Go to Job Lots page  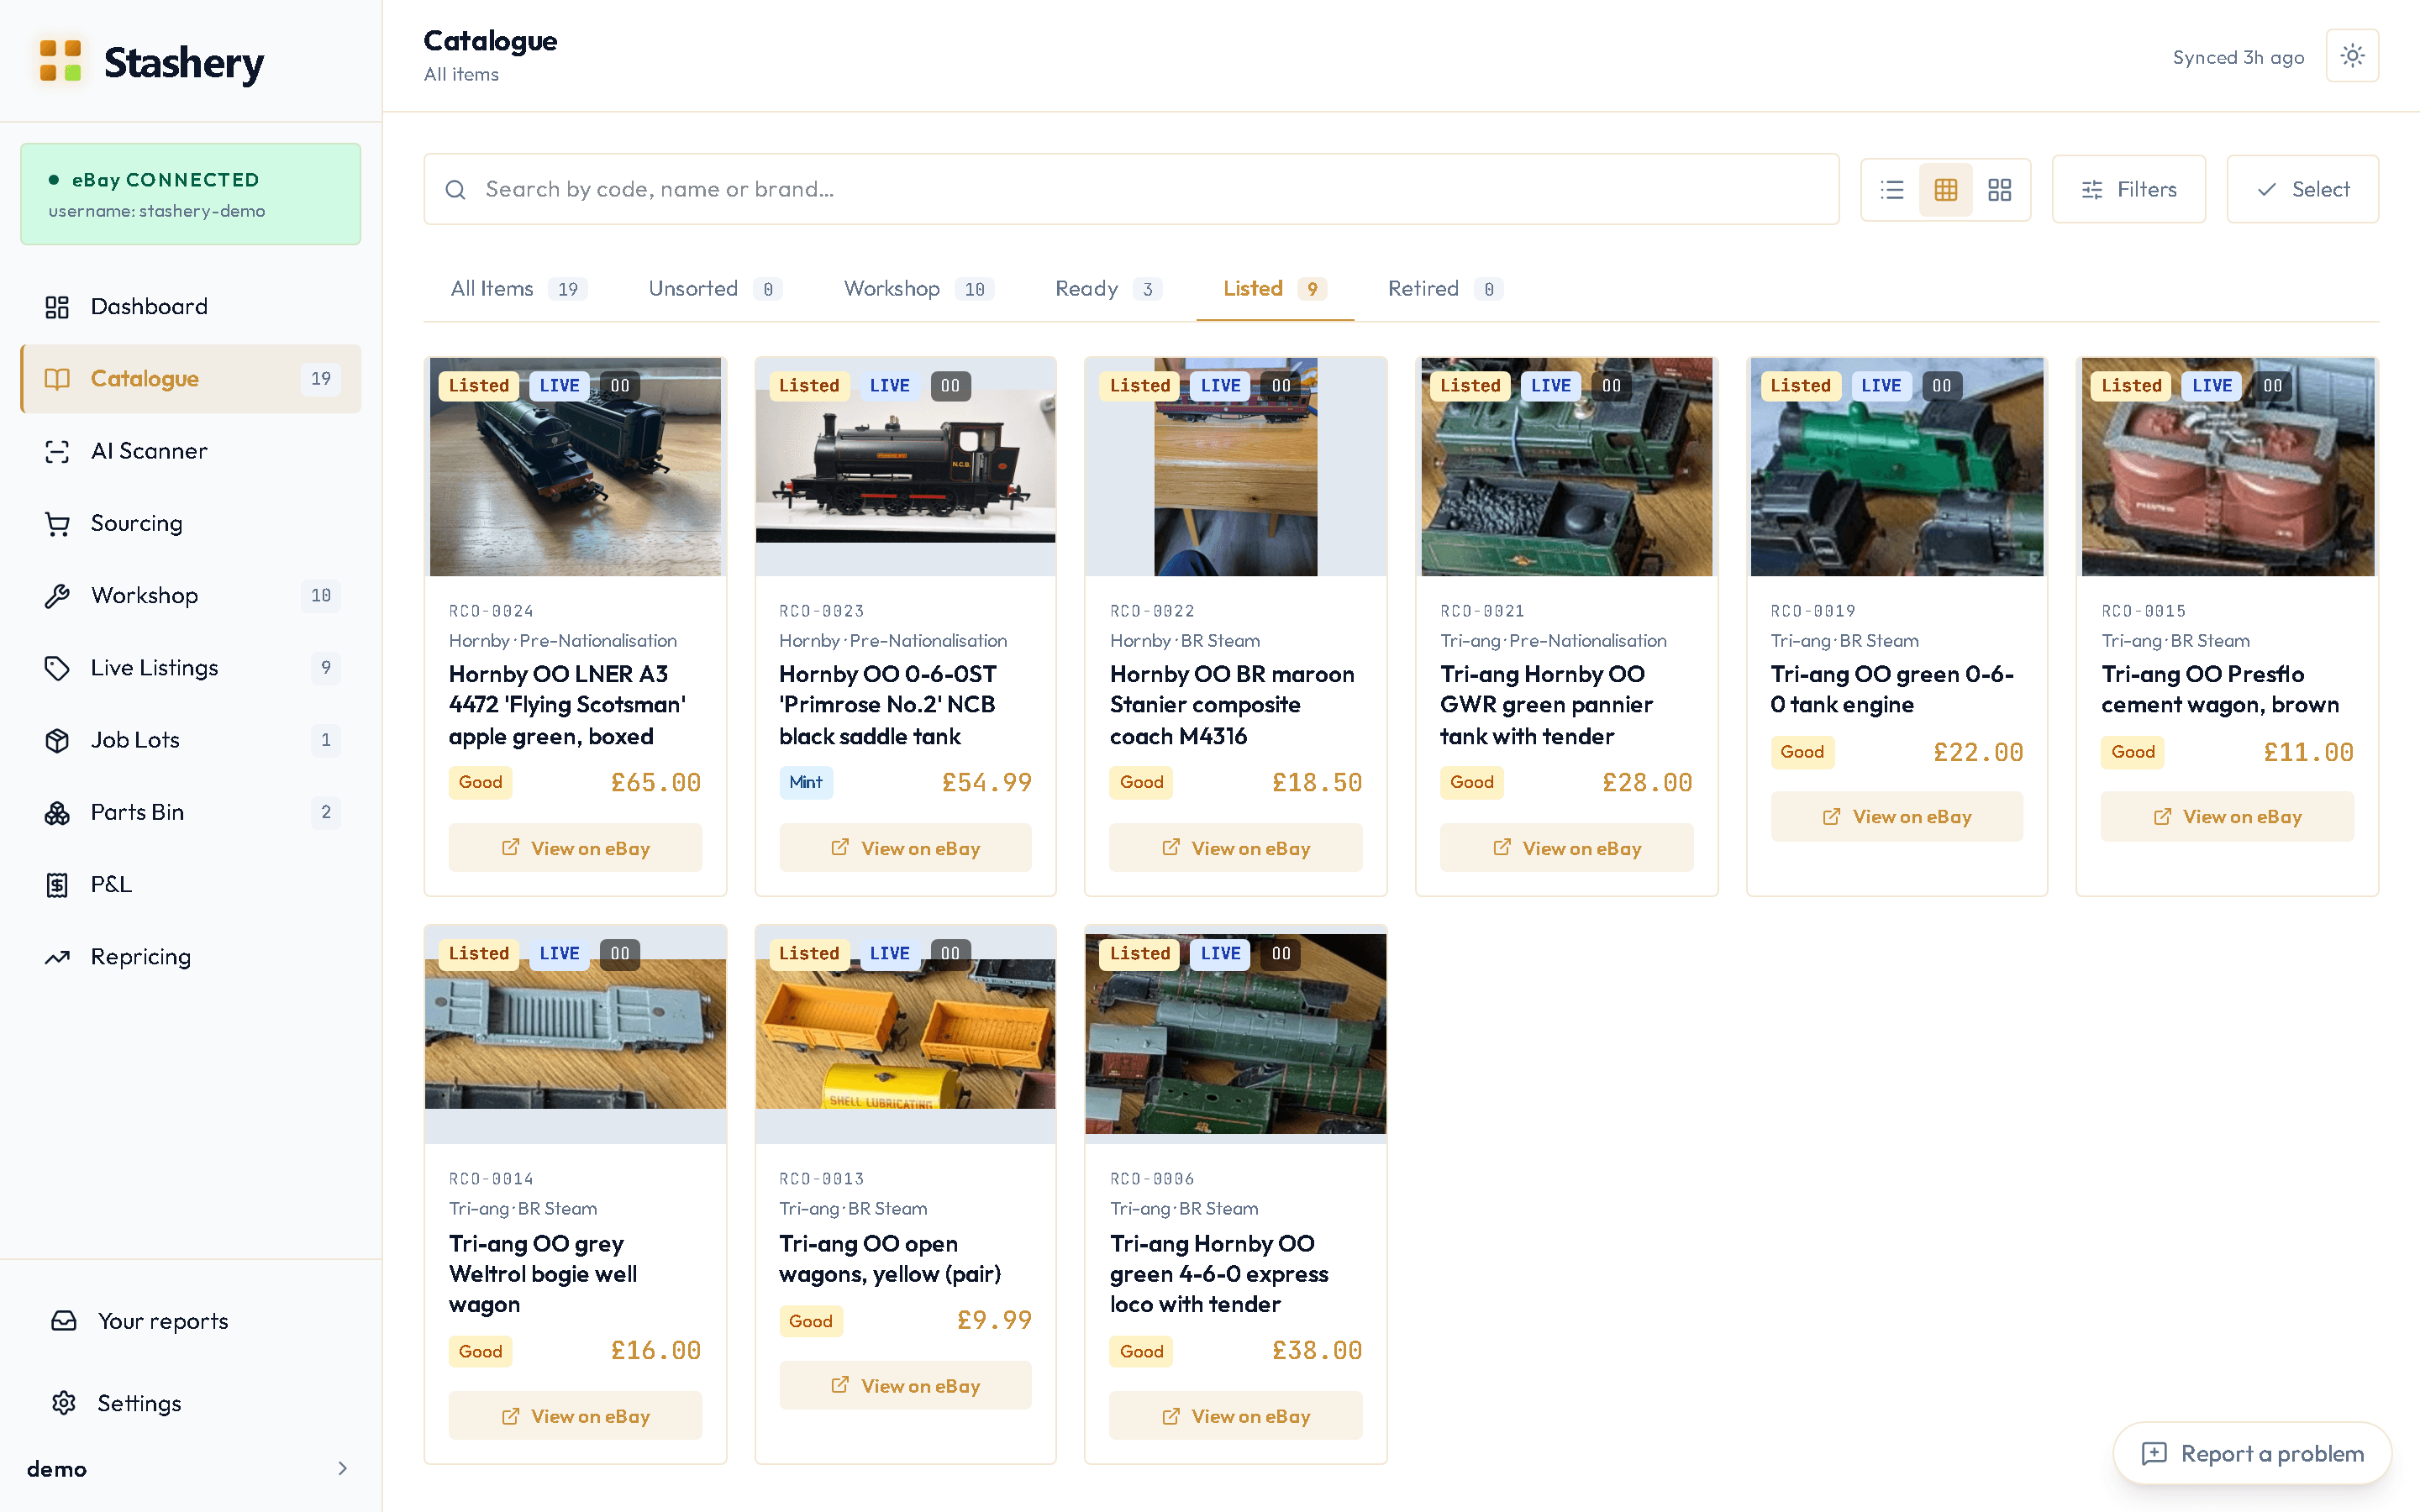pyautogui.click(x=190, y=740)
